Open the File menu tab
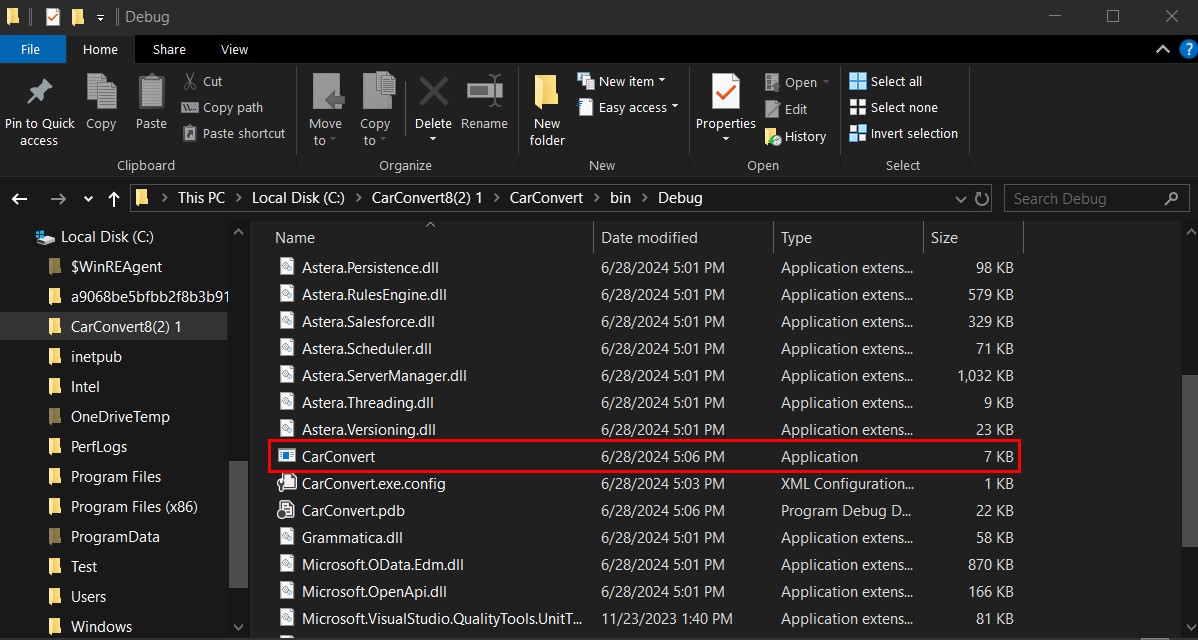 (30, 49)
